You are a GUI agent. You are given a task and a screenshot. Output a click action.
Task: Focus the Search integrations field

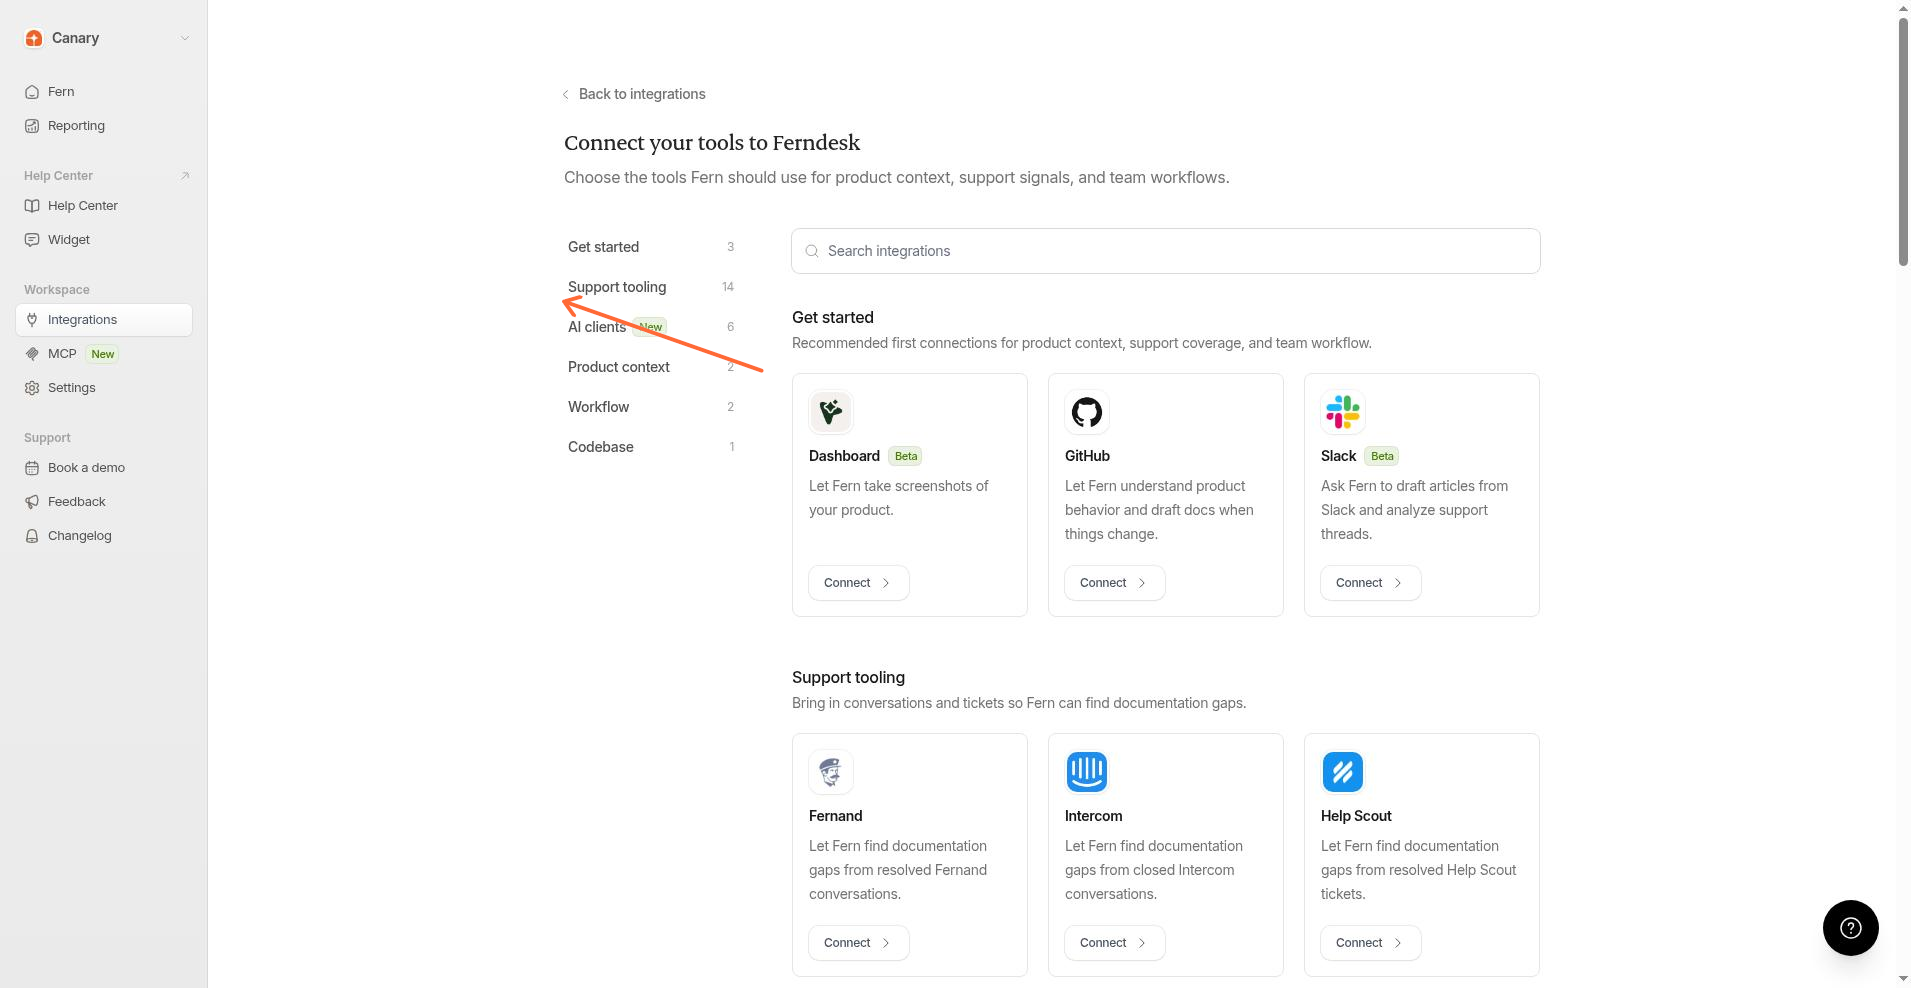1166,251
